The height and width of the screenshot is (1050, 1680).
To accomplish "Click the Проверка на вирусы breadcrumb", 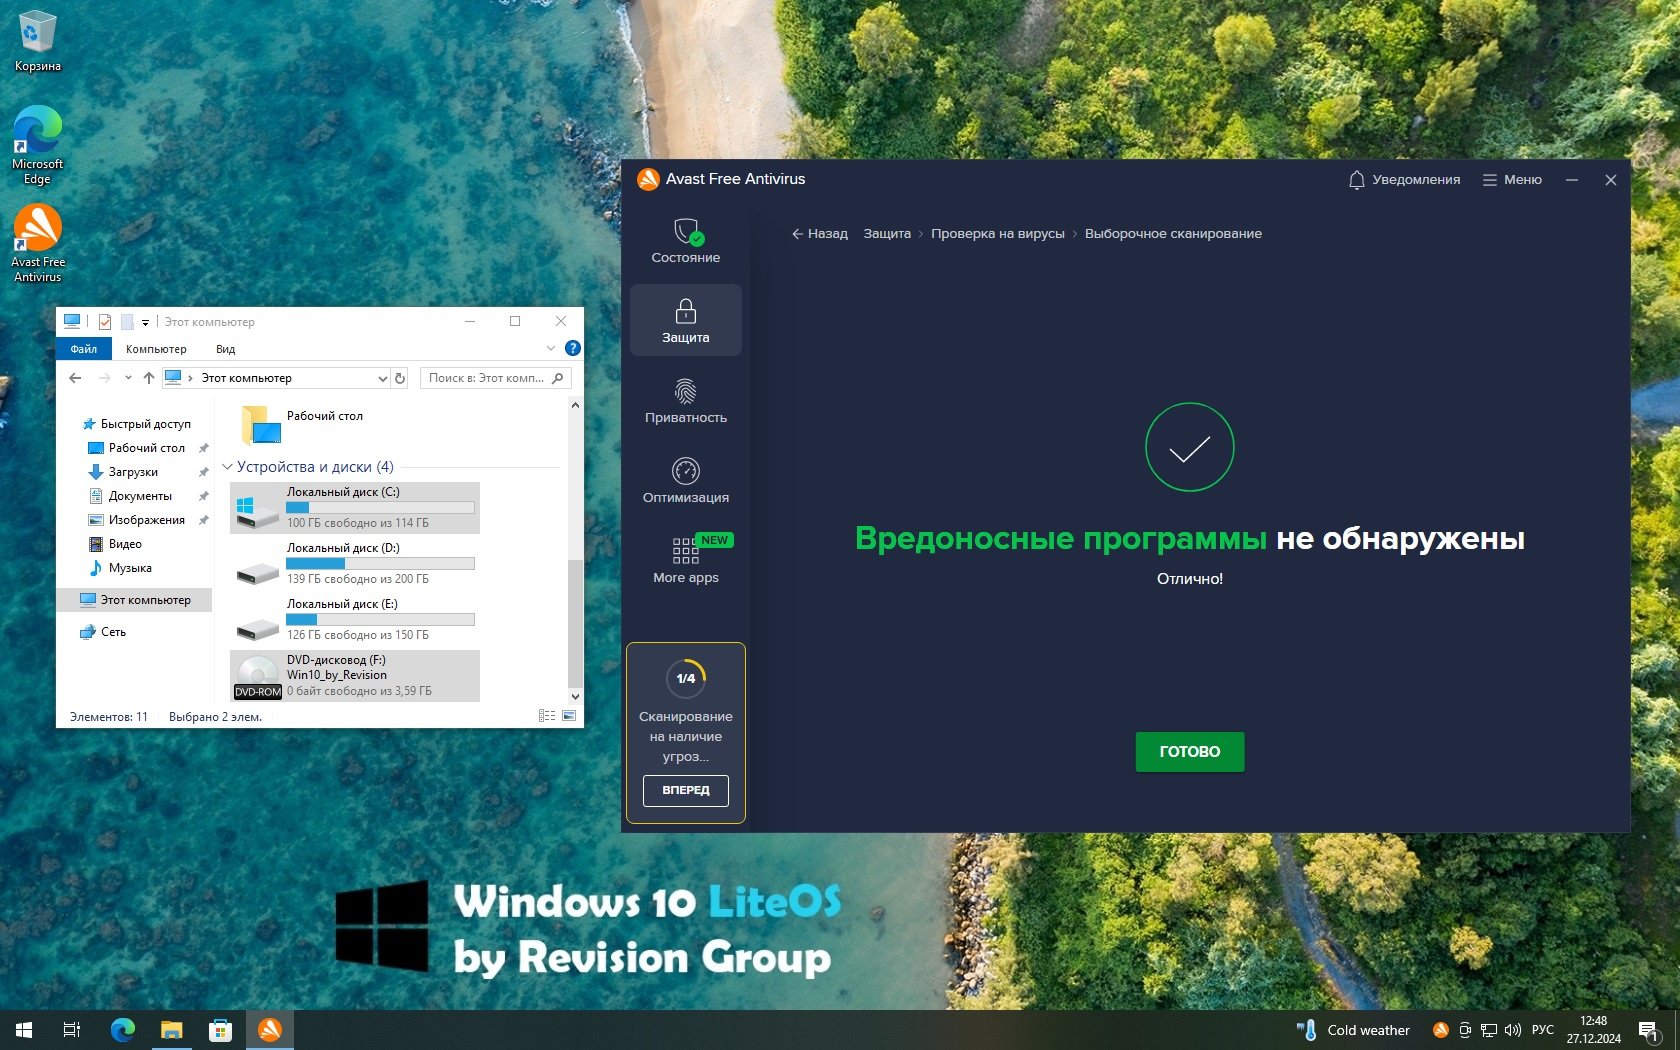I will [x=998, y=234].
